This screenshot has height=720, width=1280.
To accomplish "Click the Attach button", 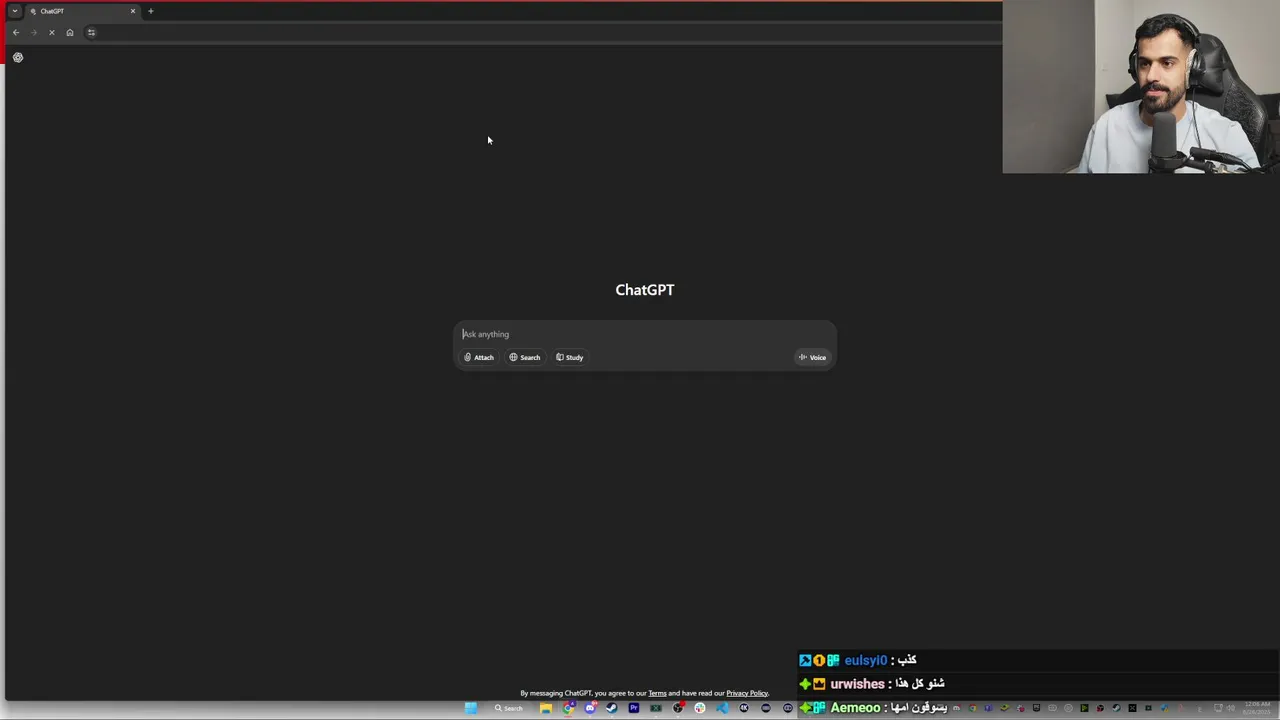I will [479, 357].
